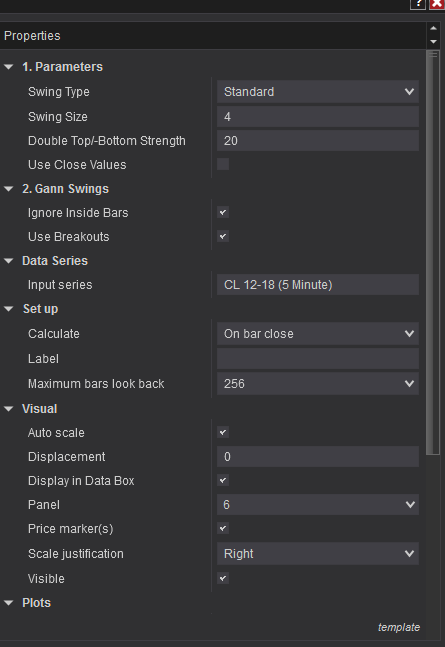The height and width of the screenshot is (647, 445).
Task: Click the Swing Size input field
Action: 318,117
